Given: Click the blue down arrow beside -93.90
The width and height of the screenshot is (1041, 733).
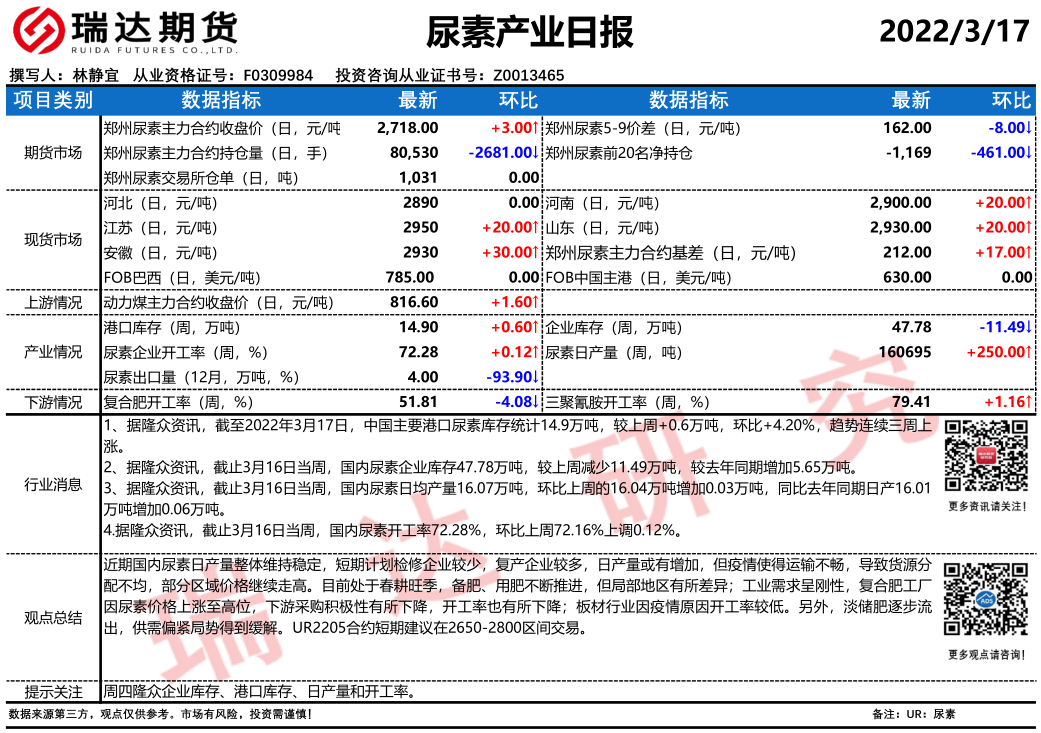Looking at the screenshot, I should pyautogui.click(x=536, y=377).
